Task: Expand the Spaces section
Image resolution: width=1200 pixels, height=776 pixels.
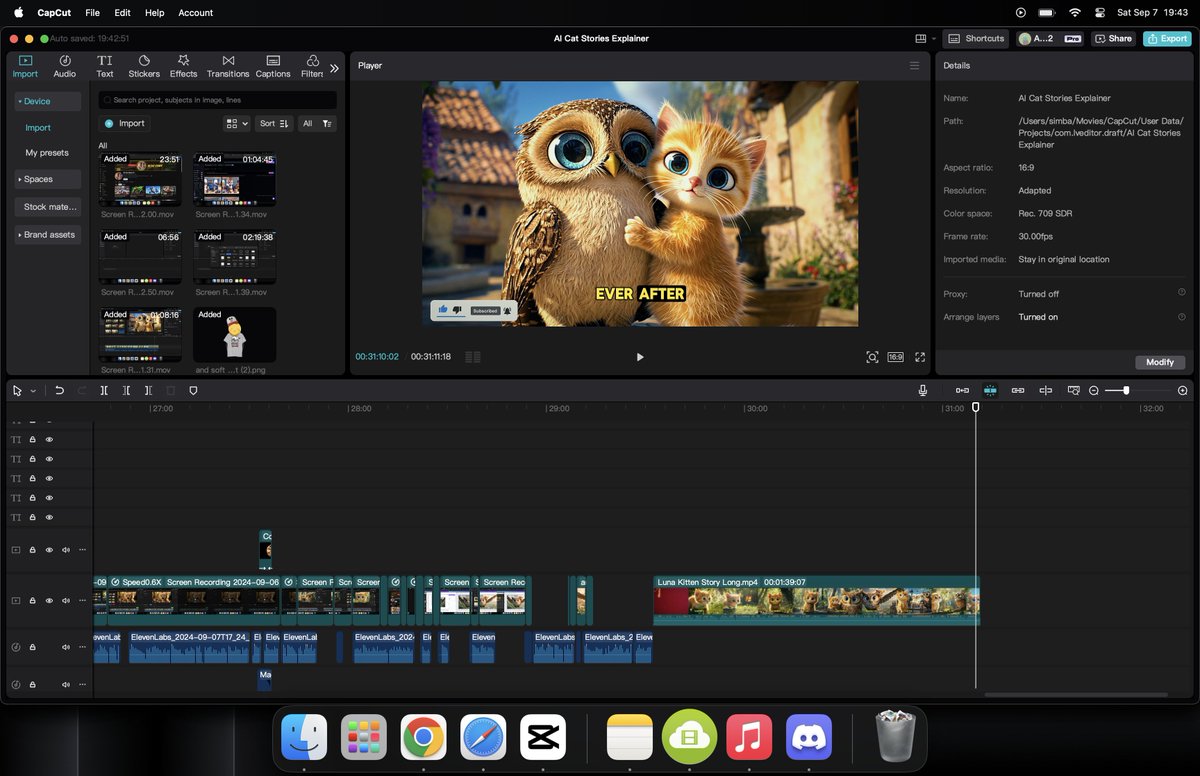Action: 47,179
